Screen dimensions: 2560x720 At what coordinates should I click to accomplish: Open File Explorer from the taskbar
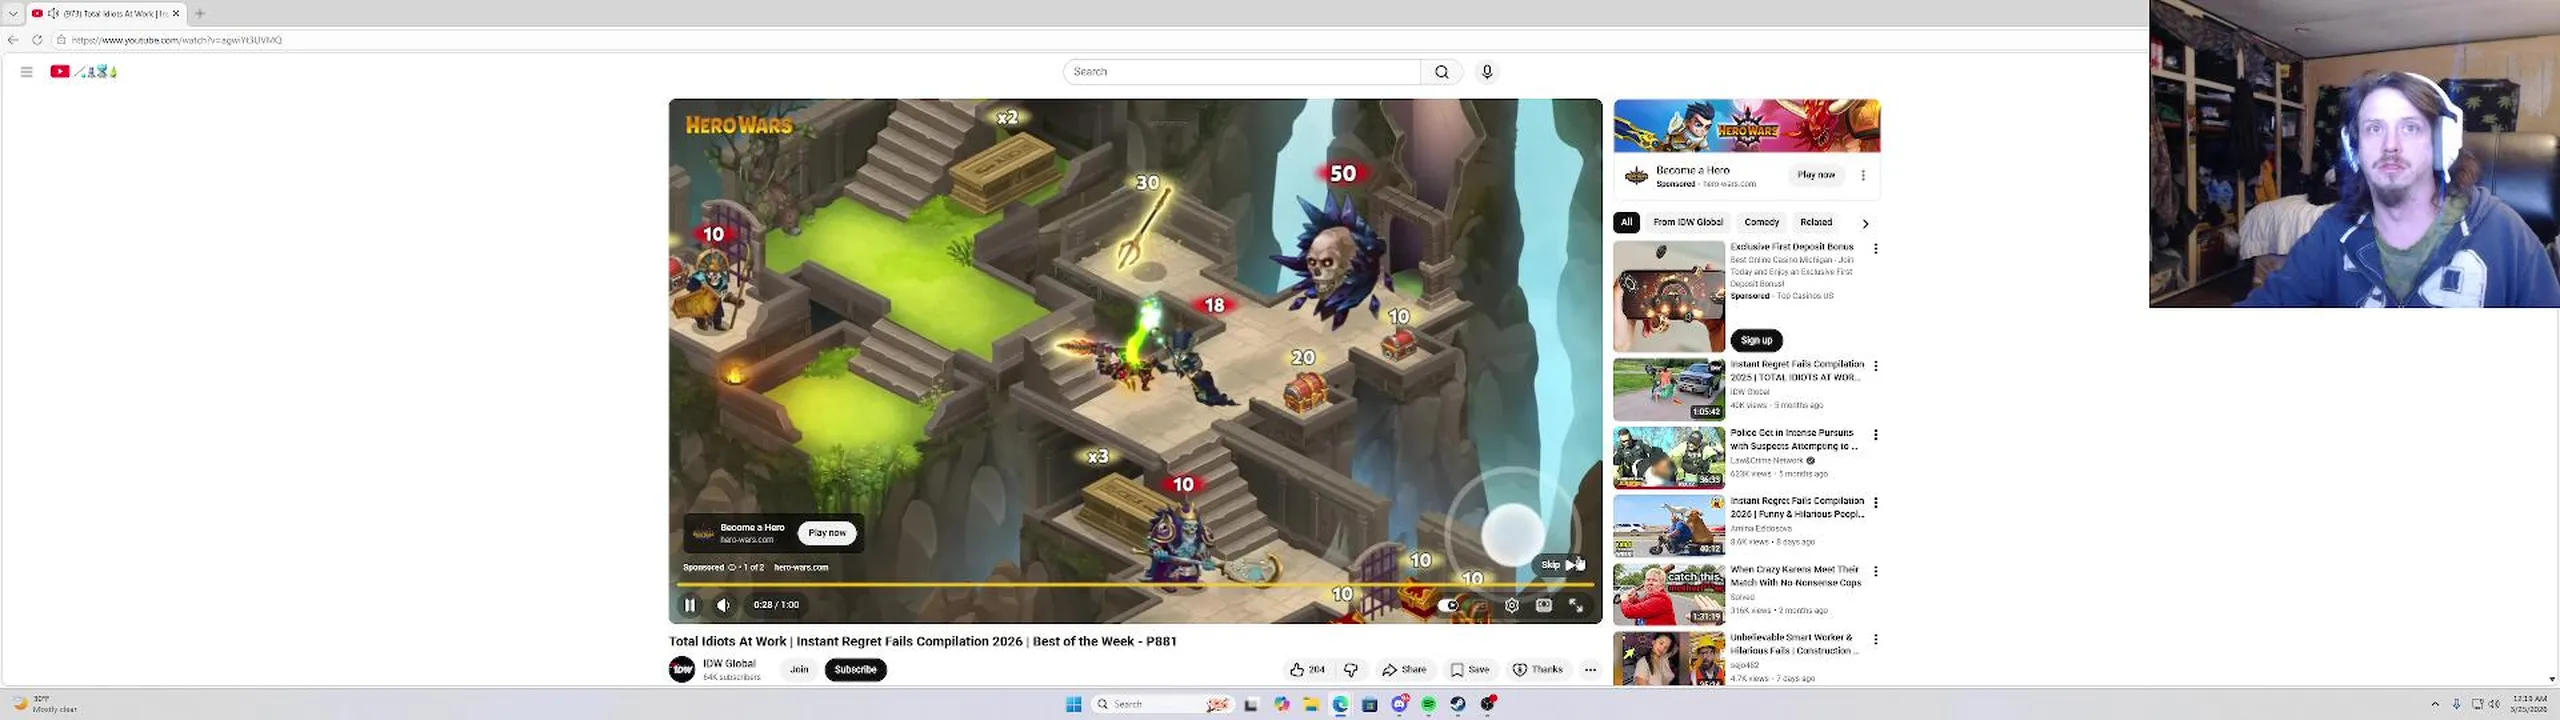(1310, 704)
